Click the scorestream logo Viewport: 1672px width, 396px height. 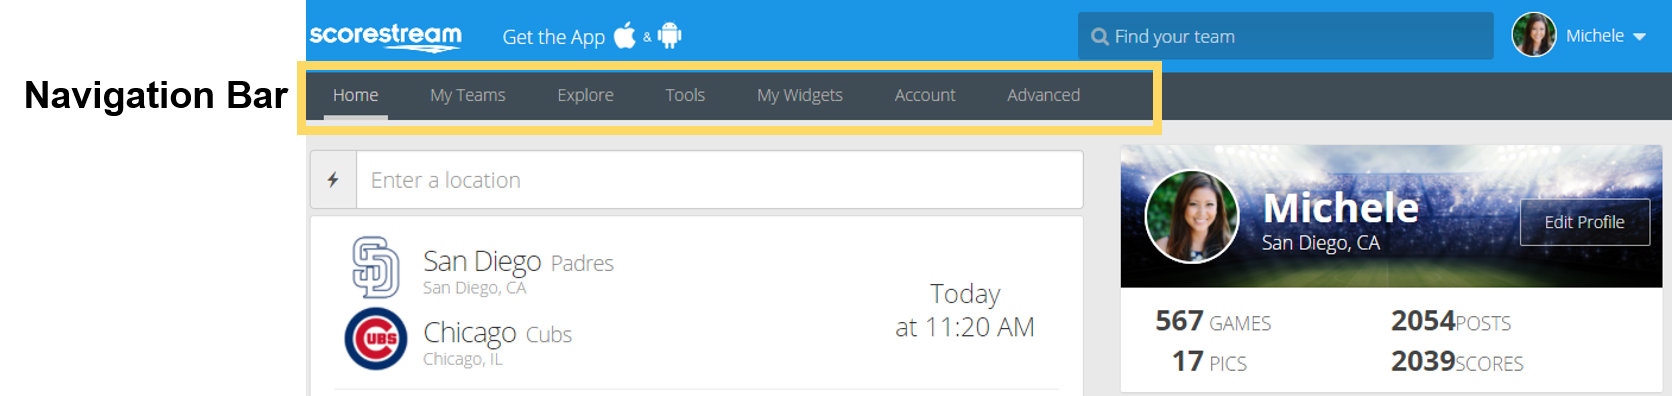point(385,36)
